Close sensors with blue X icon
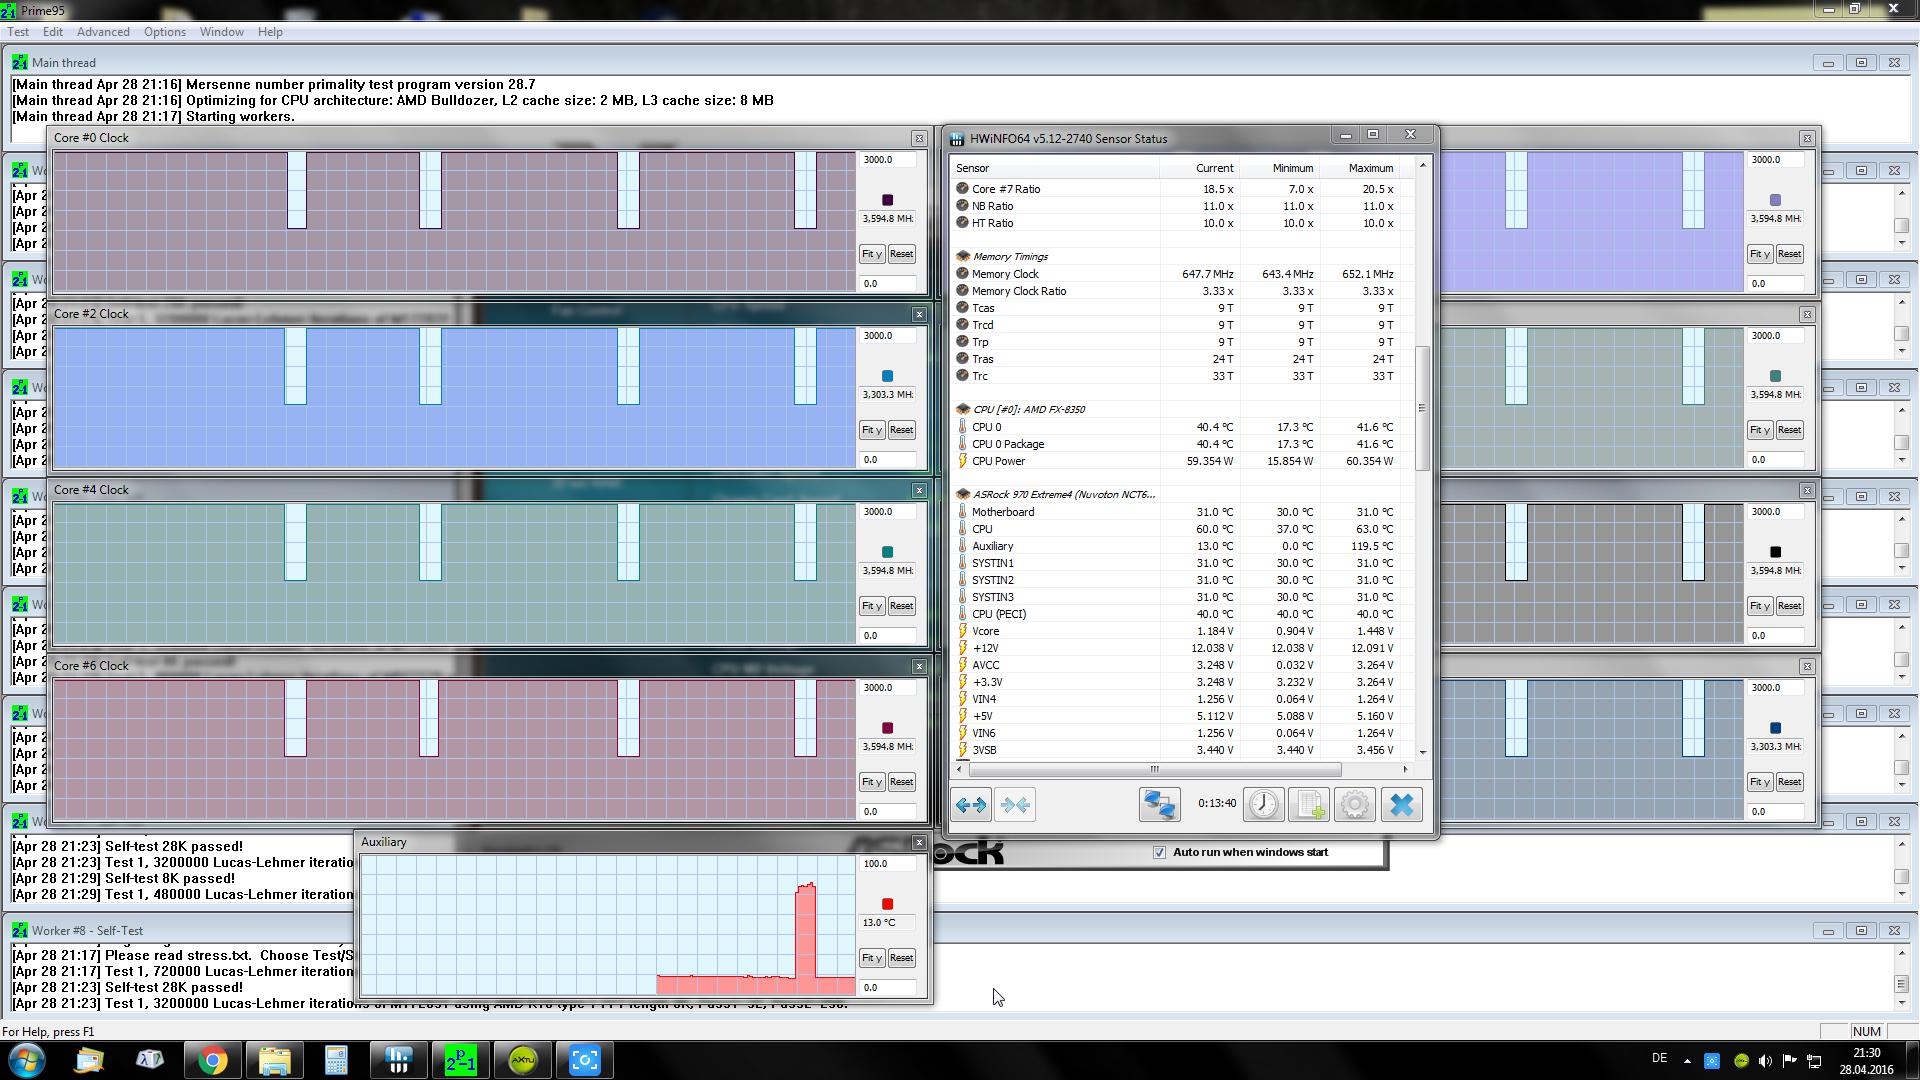1920x1080 pixels. click(1401, 805)
